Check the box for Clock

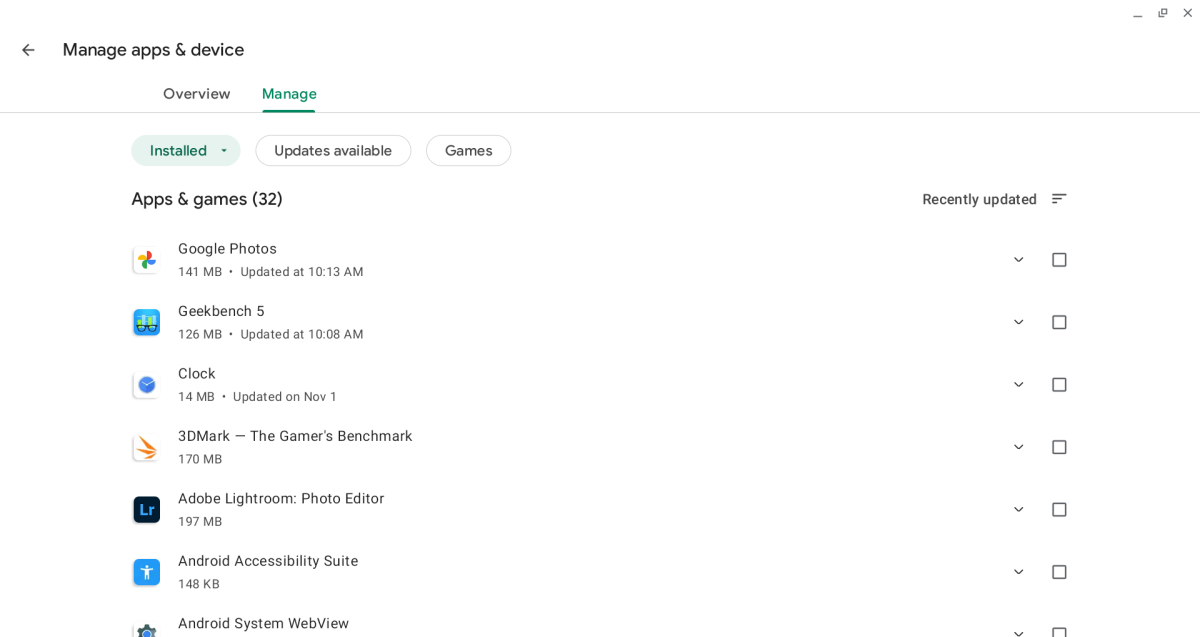pos(1059,385)
